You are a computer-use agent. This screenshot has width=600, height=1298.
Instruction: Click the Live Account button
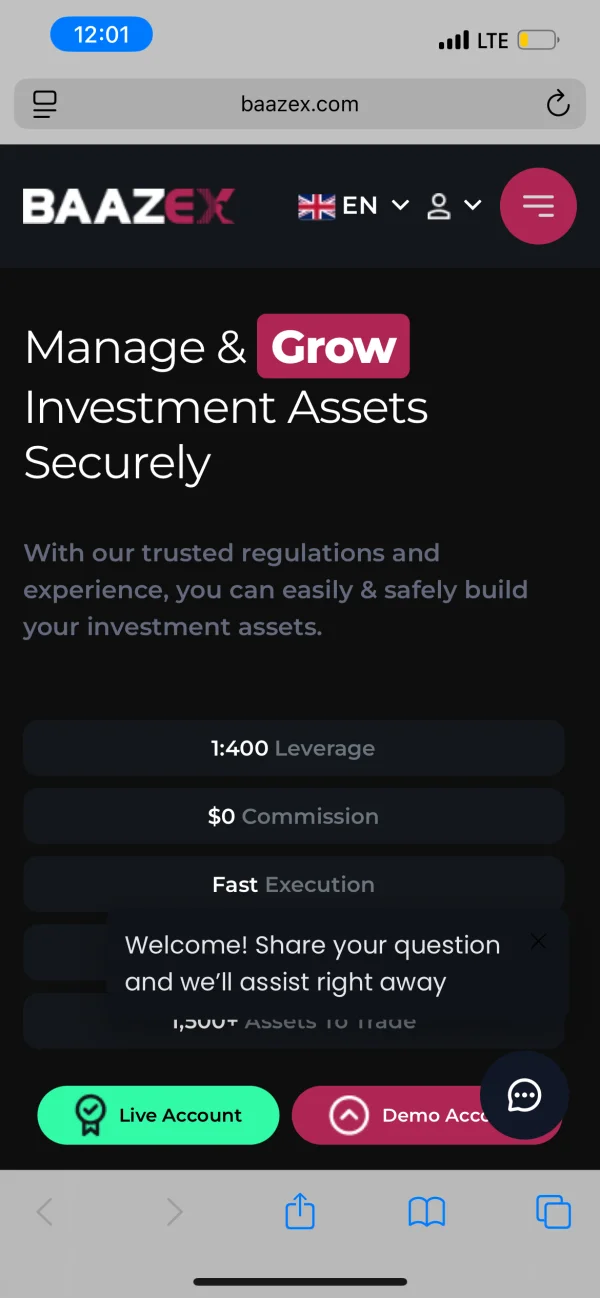(158, 1115)
